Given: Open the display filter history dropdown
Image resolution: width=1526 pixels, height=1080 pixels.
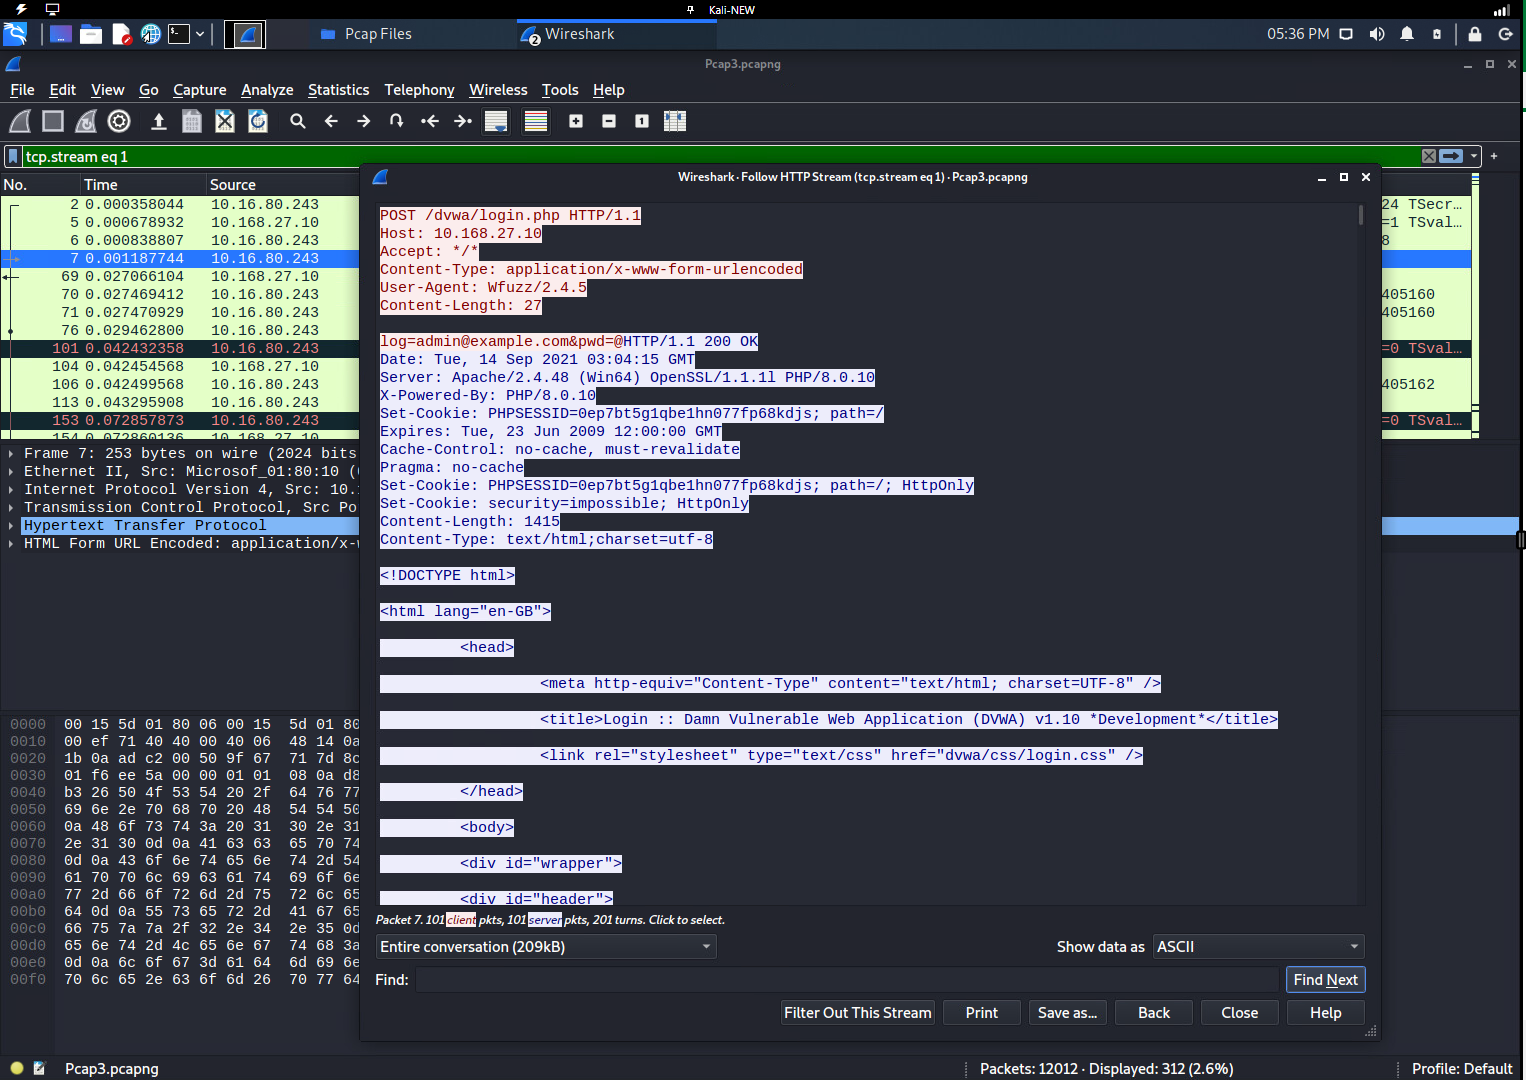Looking at the screenshot, I should [1474, 156].
